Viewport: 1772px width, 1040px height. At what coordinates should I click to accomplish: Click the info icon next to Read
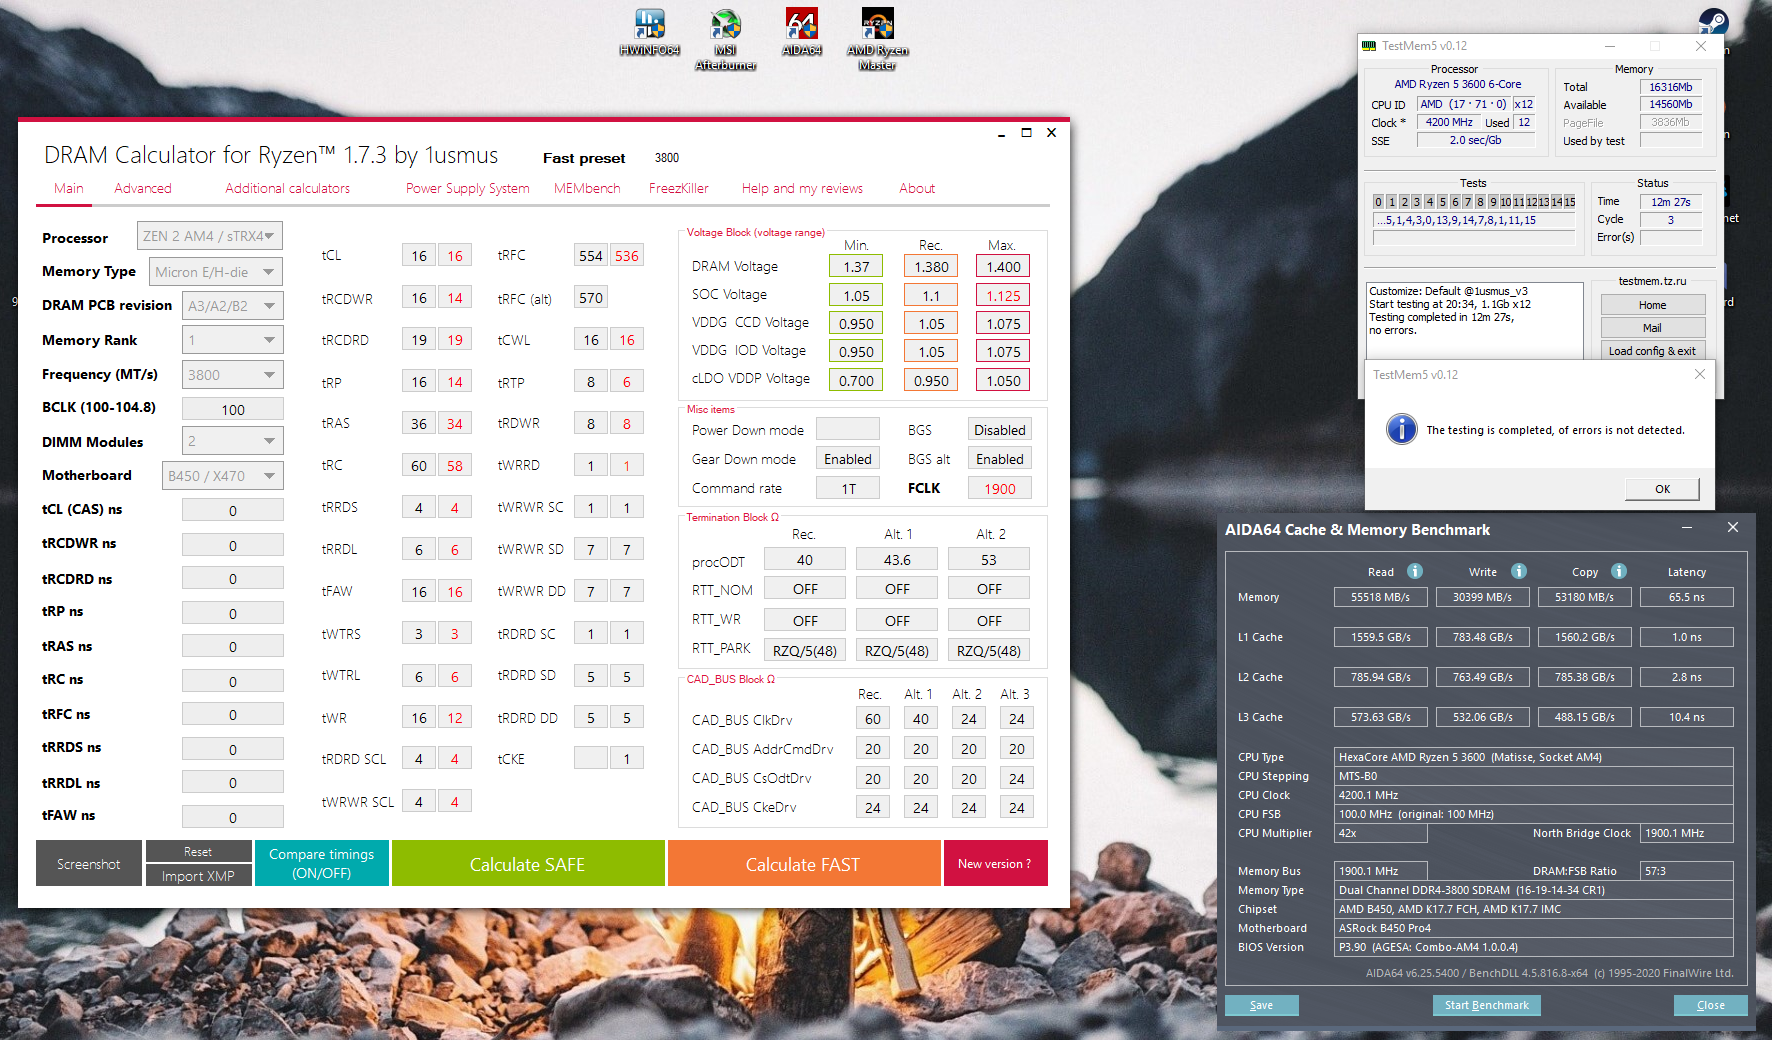(1415, 571)
